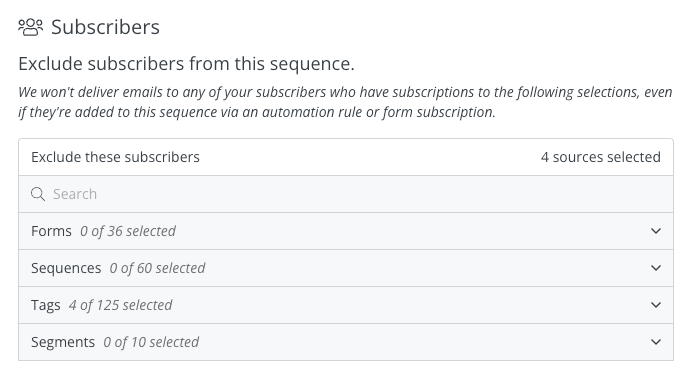Click the Tags row chevron icon
698x381 pixels.
[x=656, y=305]
